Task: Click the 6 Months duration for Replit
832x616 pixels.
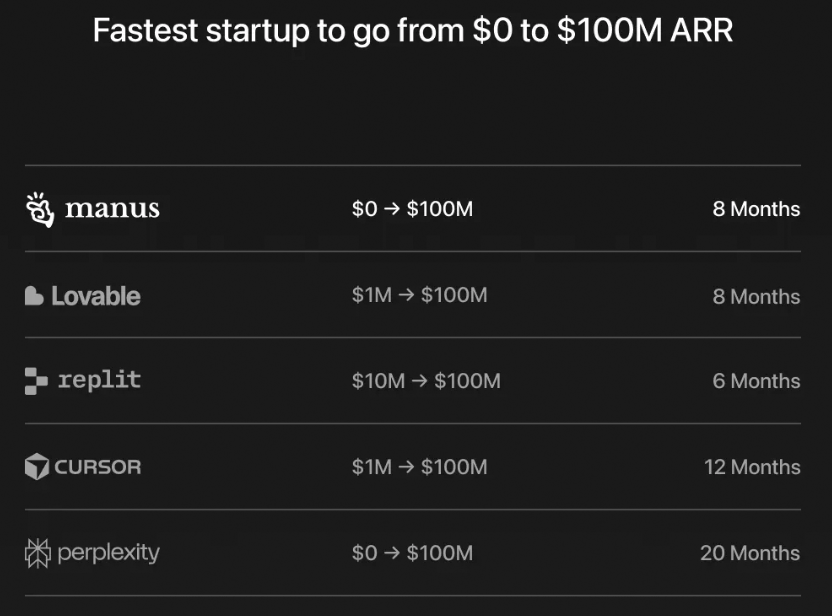Action: pyautogui.click(x=756, y=381)
